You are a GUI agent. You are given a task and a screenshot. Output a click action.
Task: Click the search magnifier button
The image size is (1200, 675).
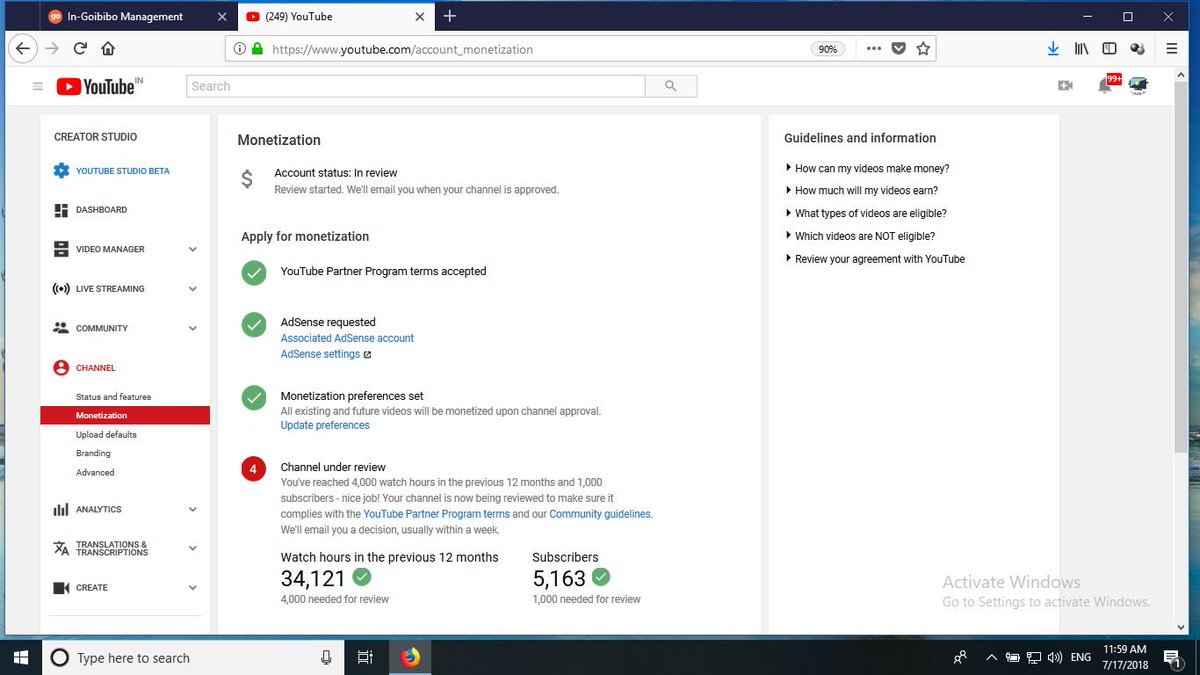[x=670, y=86]
